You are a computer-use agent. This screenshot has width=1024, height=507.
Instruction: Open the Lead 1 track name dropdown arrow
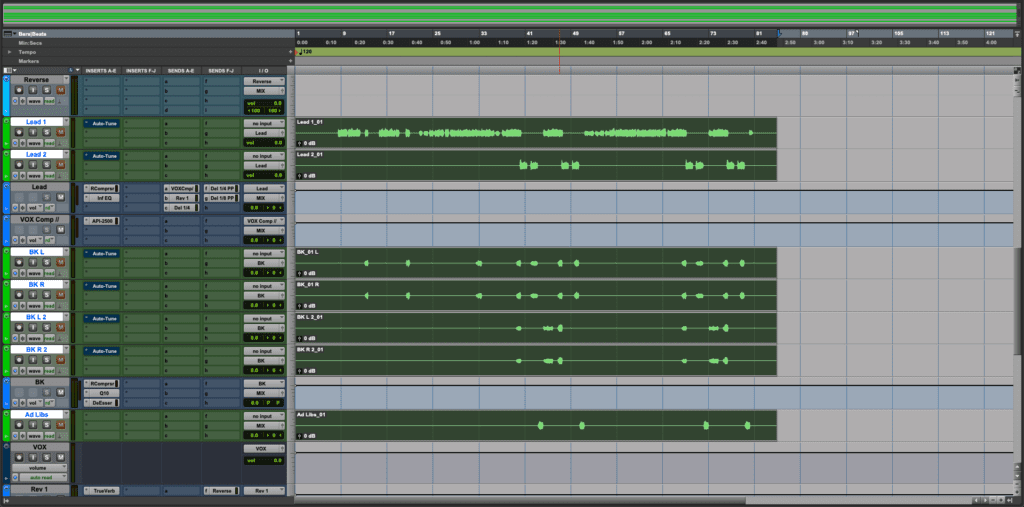[x=66, y=122]
